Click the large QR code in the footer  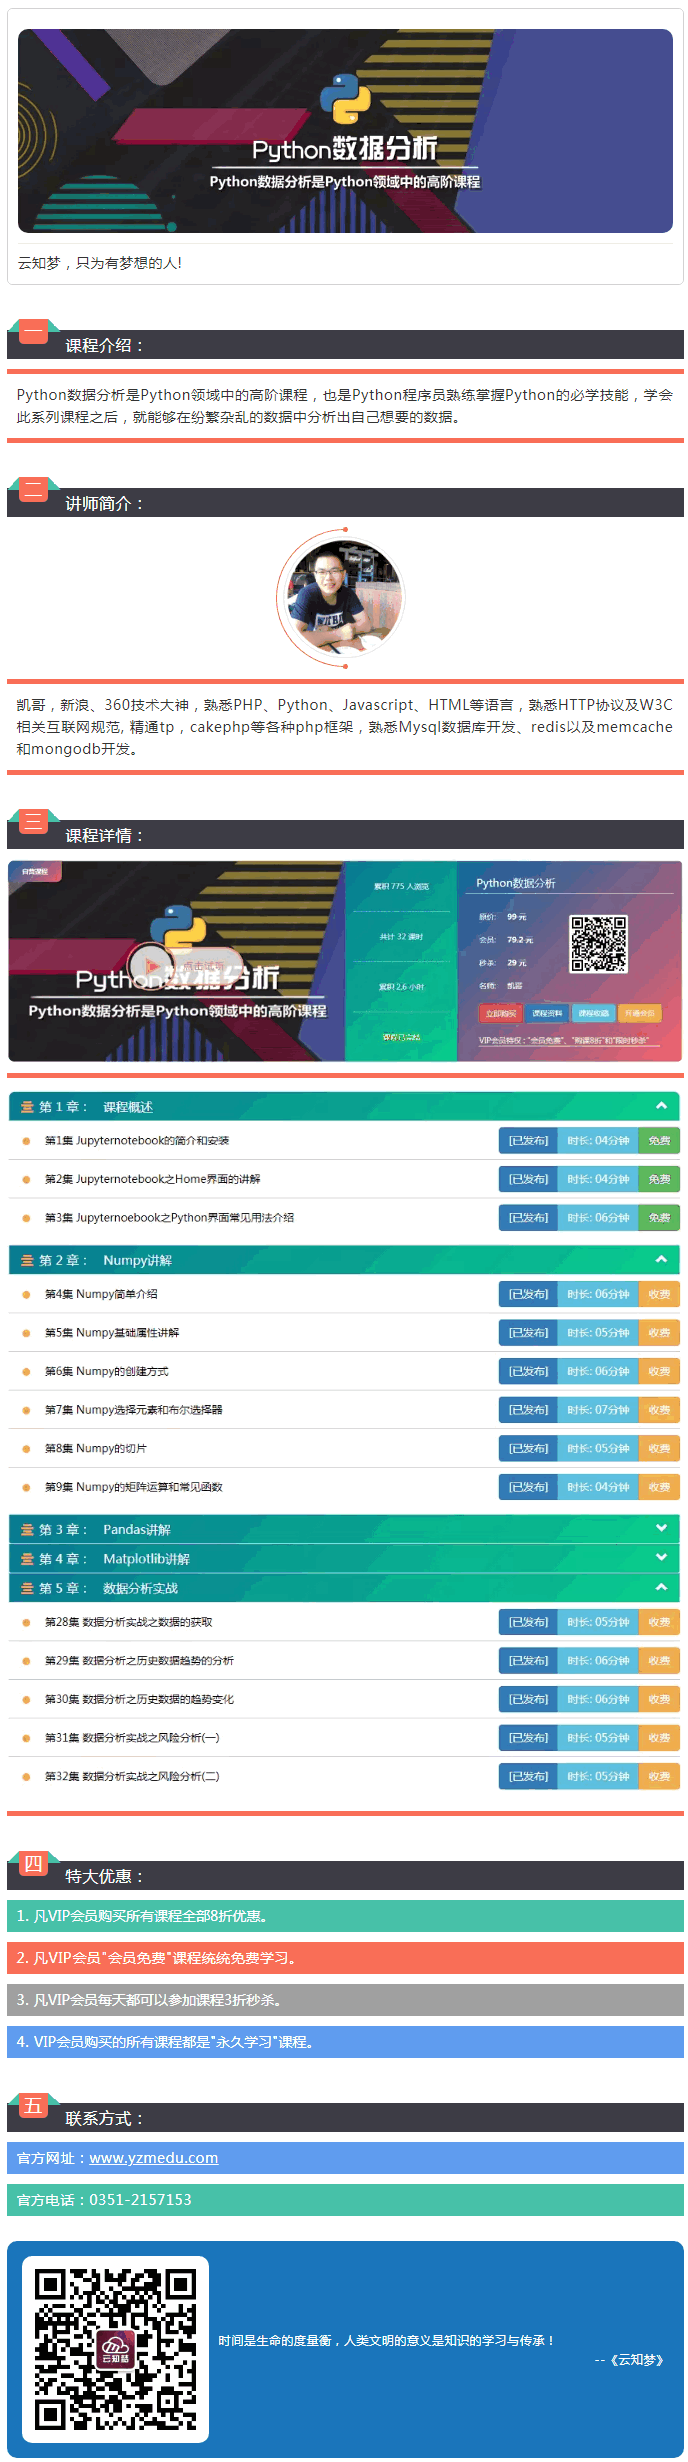tap(115, 2348)
